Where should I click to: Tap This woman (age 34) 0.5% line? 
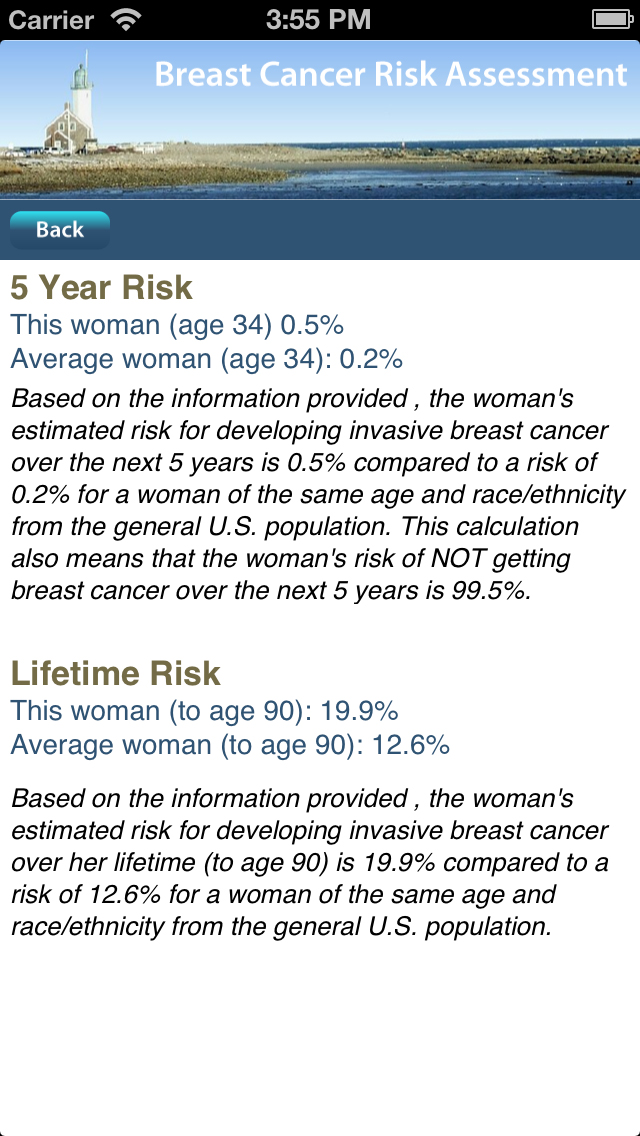click(x=177, y=326)
